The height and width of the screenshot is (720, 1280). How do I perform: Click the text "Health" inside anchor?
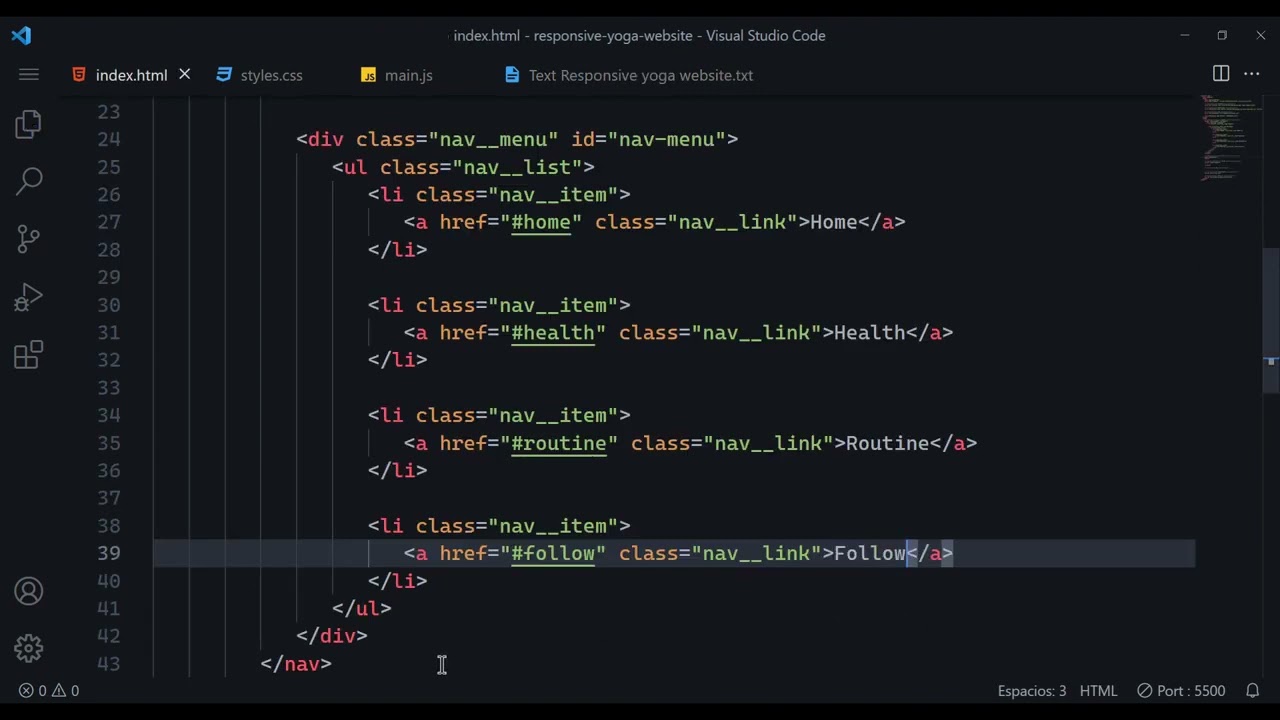(x=870, y=332)
